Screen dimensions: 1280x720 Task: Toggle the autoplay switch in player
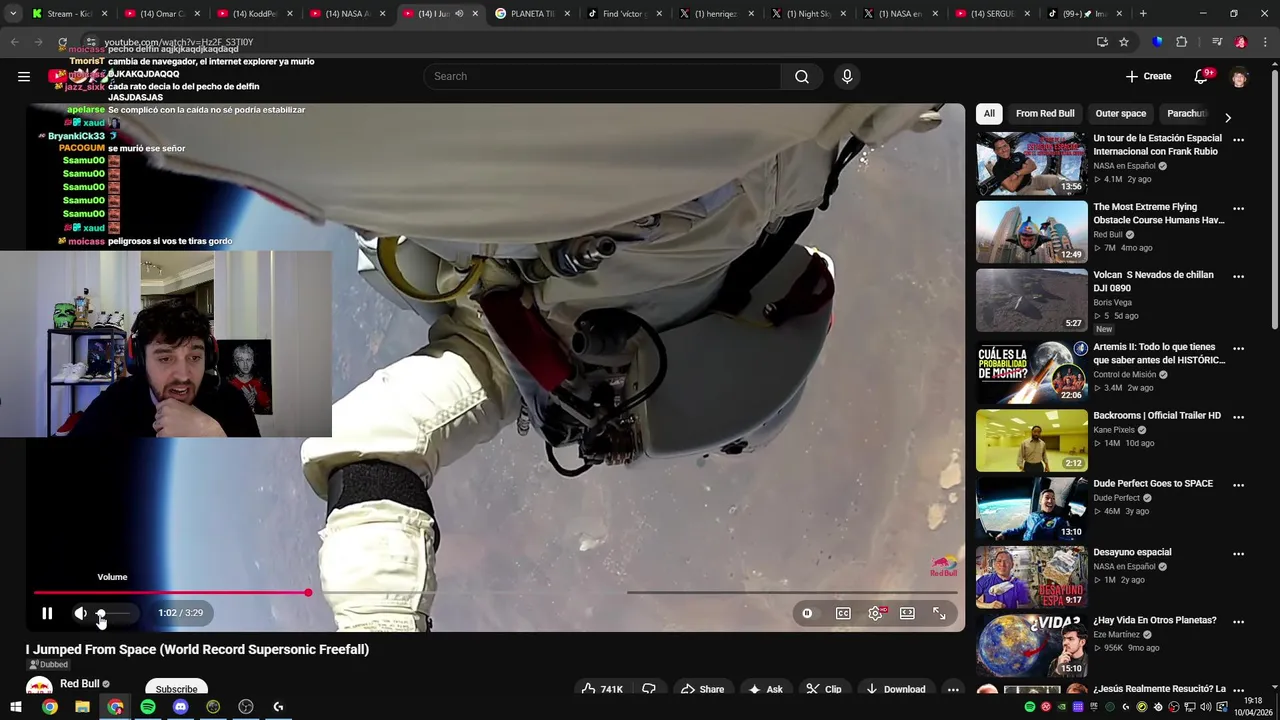(807, 613)
